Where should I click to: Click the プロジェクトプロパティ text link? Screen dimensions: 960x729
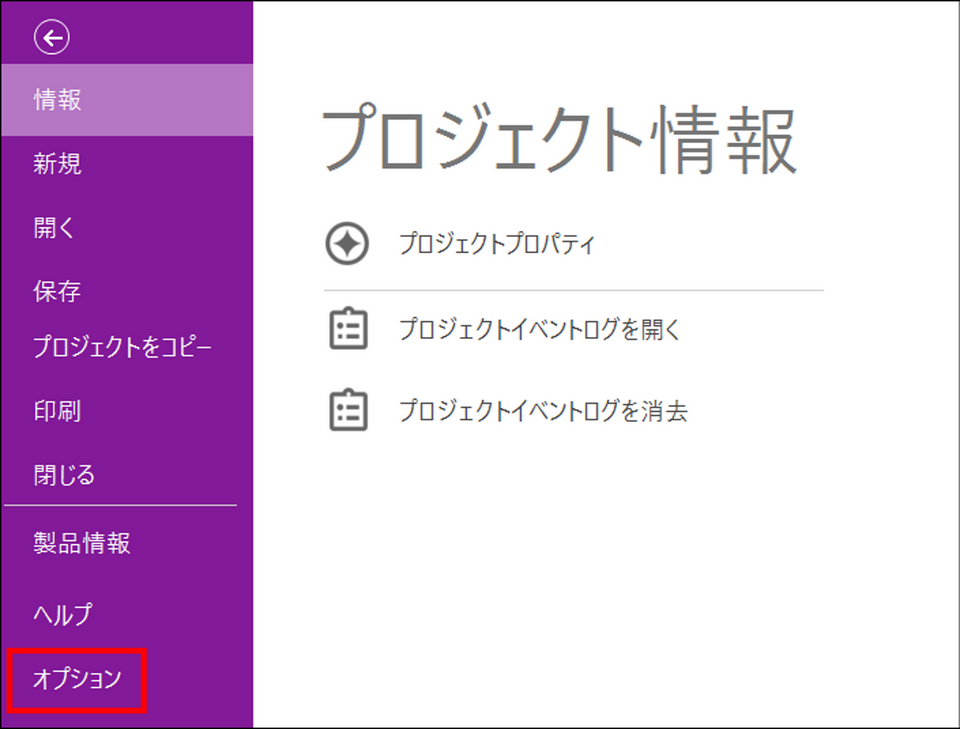496,243
